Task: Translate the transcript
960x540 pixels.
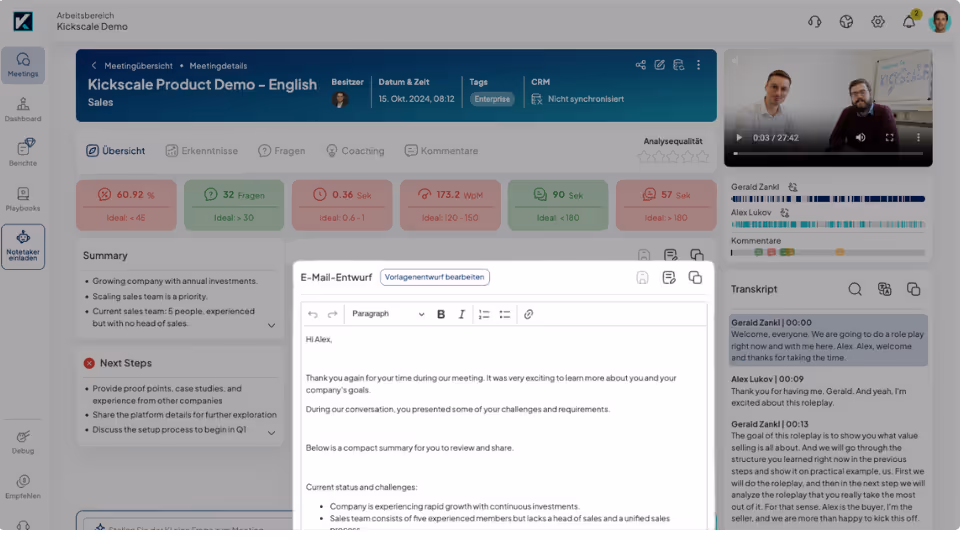Action: click(x=885, y=289)
